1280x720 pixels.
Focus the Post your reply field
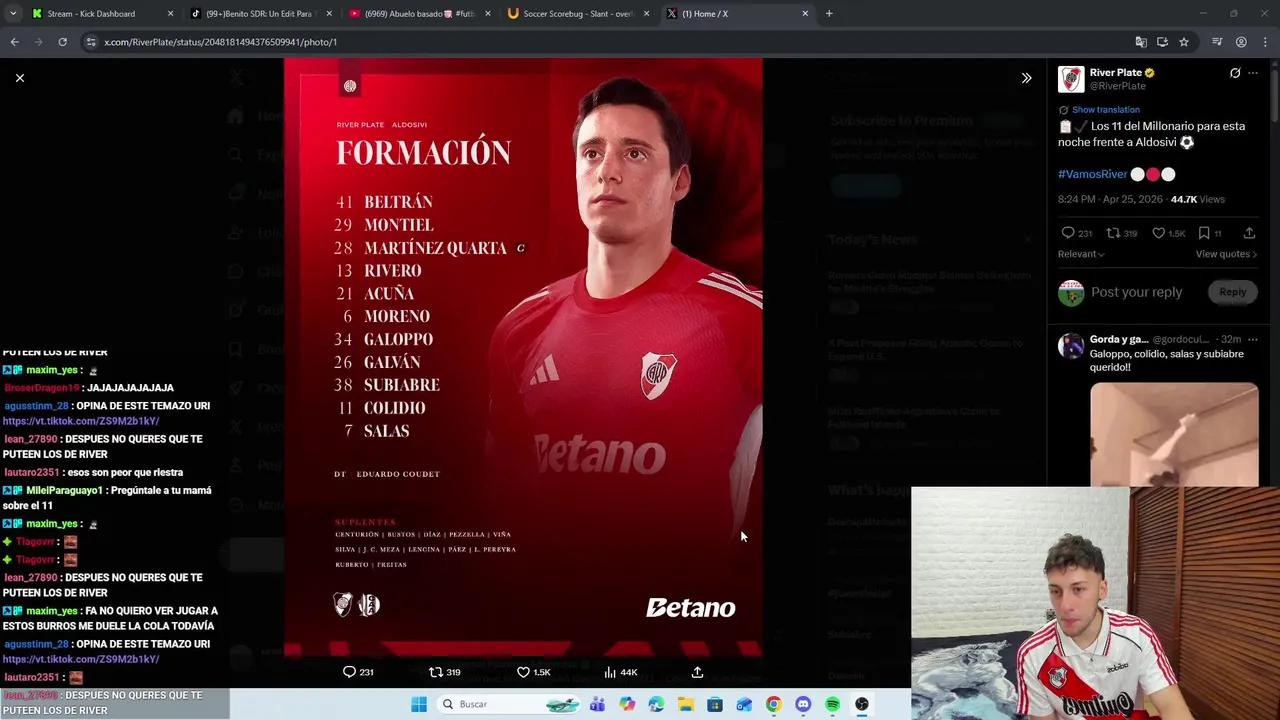(x=1136, y=292)
